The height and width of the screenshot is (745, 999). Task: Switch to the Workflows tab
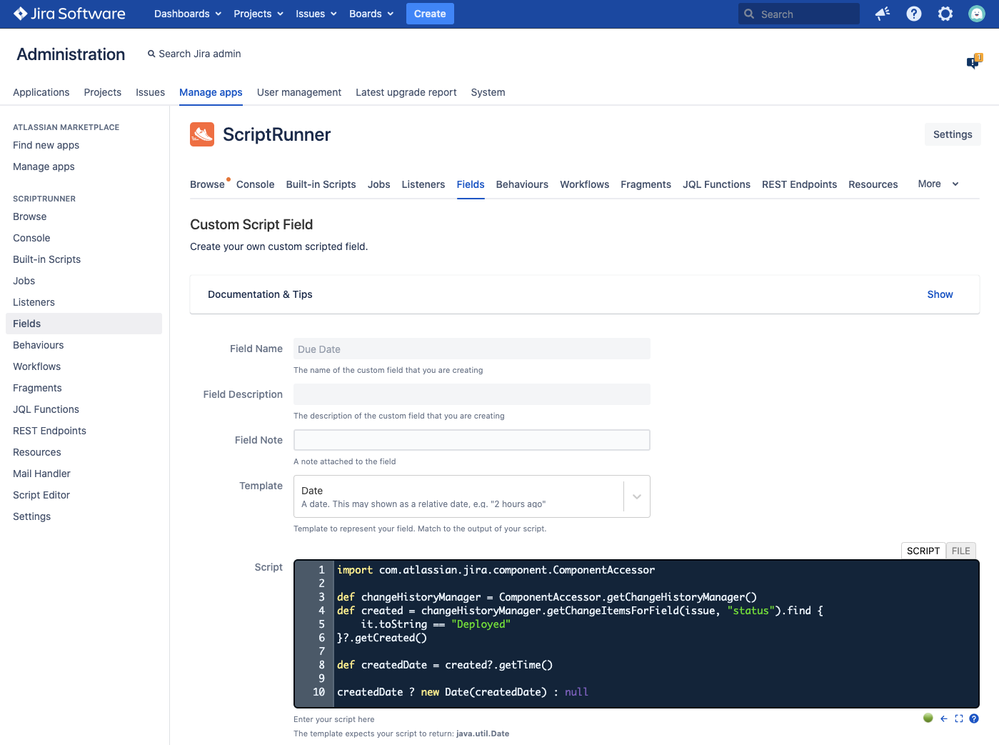tap(584, 184)
